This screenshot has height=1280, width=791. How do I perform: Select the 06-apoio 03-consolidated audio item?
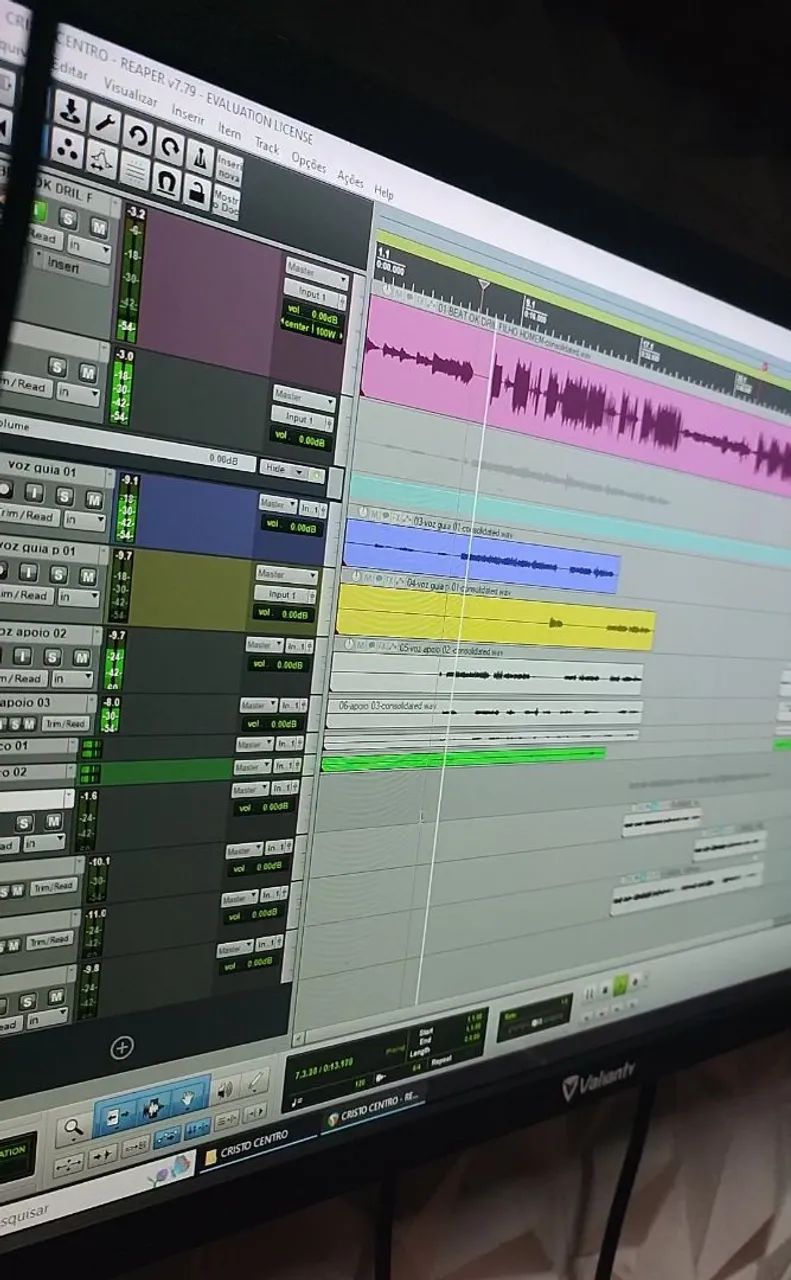coord(483,712)
